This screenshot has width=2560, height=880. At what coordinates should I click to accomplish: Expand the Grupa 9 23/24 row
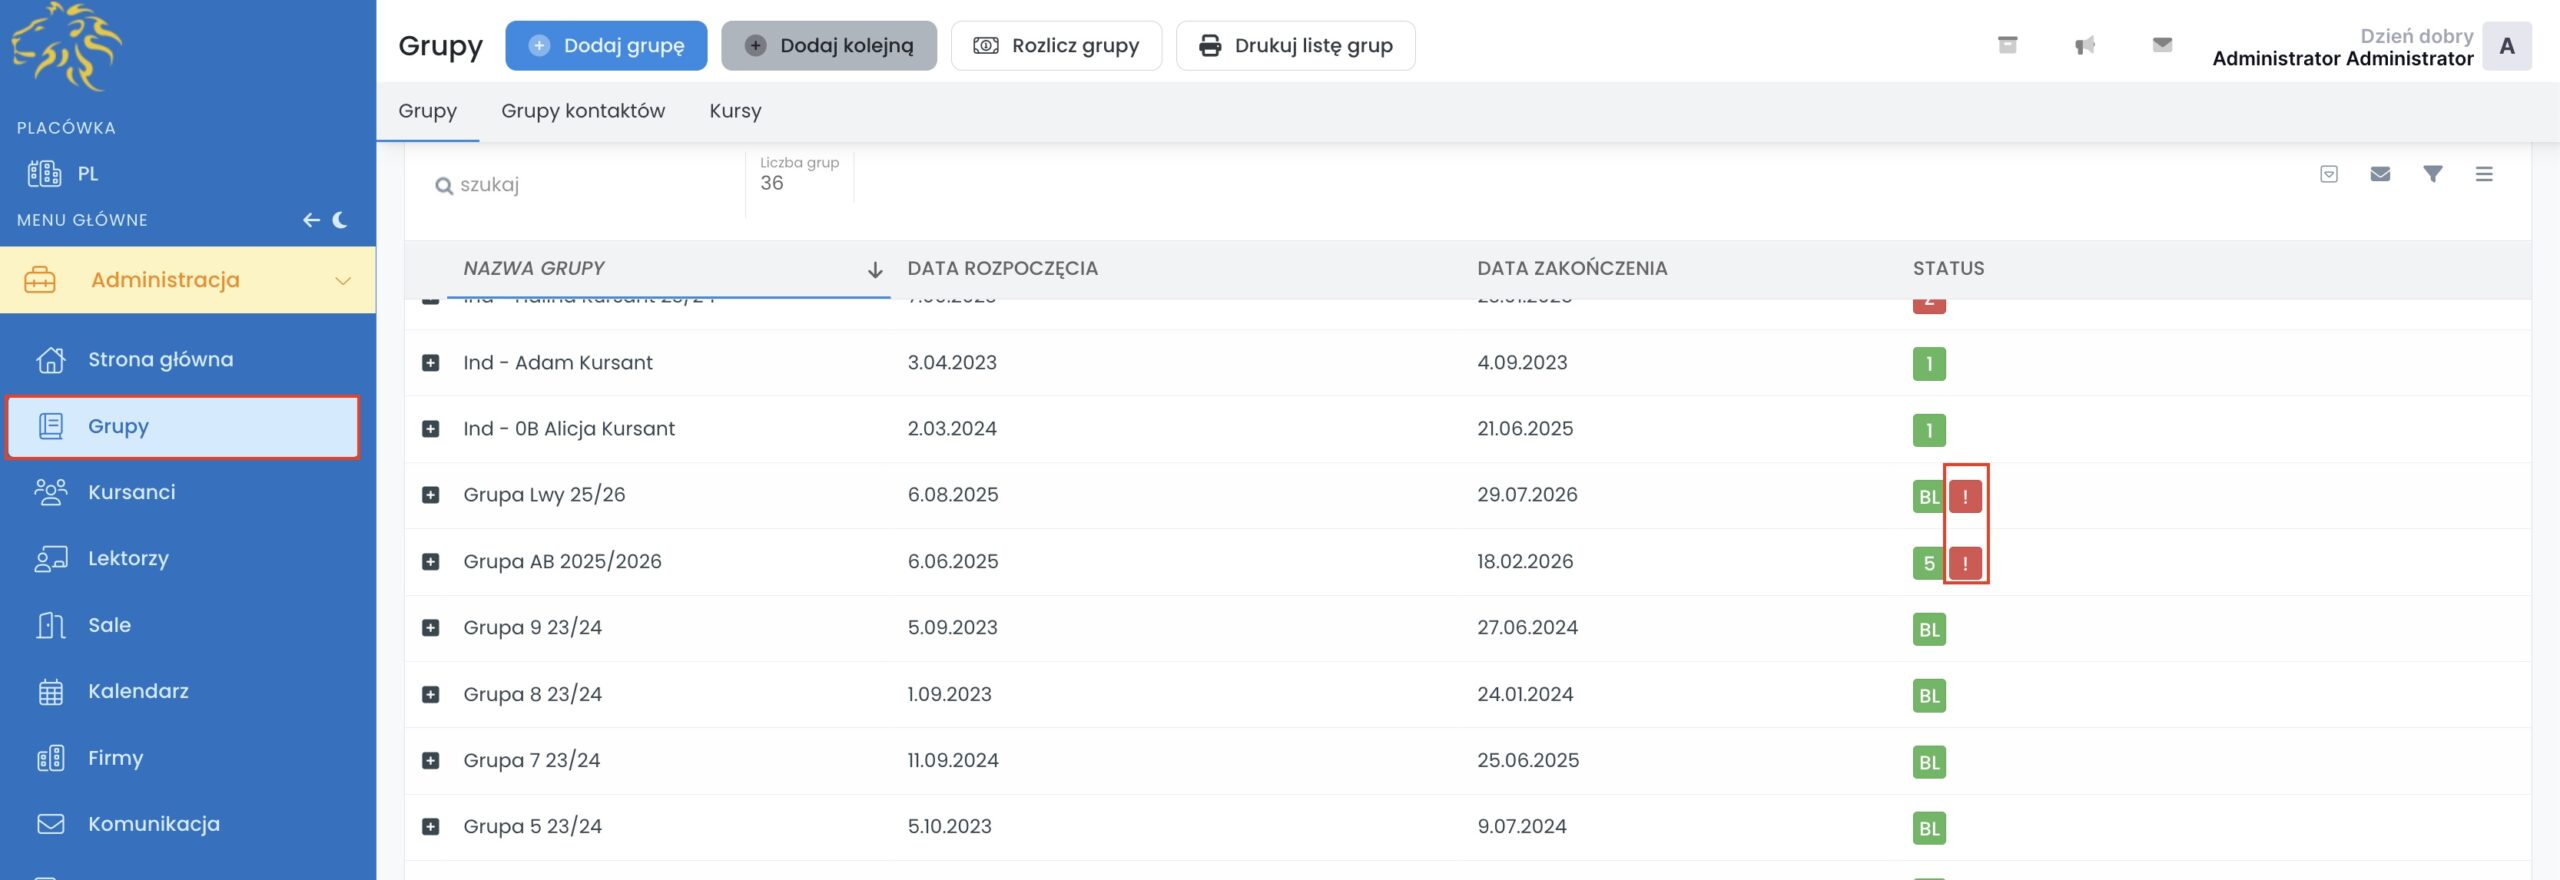431,628
